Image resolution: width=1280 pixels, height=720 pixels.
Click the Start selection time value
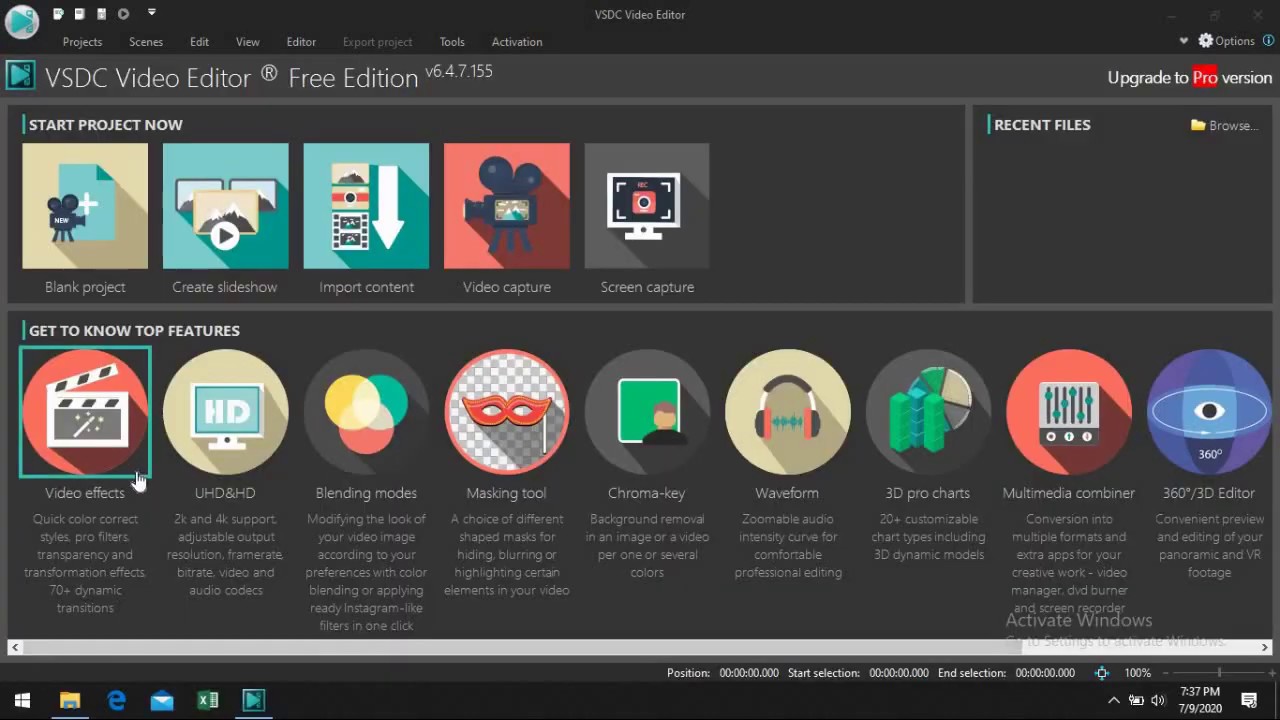(x=899, y=673)
